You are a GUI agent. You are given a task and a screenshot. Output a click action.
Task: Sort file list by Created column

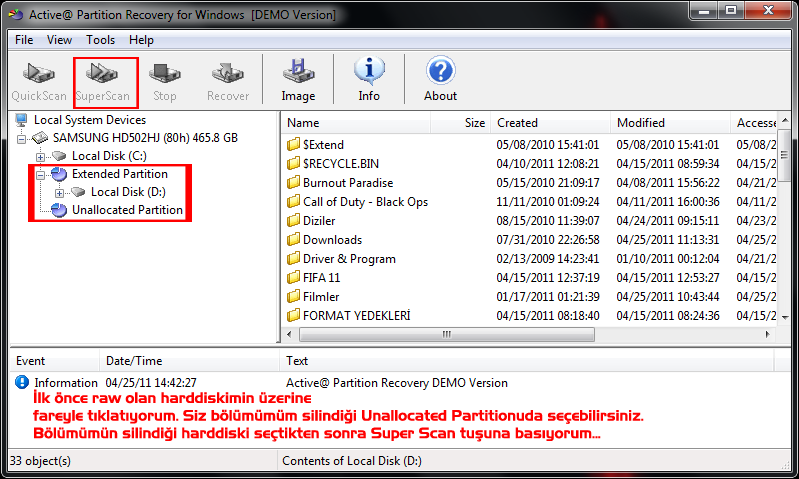point(550,123)
